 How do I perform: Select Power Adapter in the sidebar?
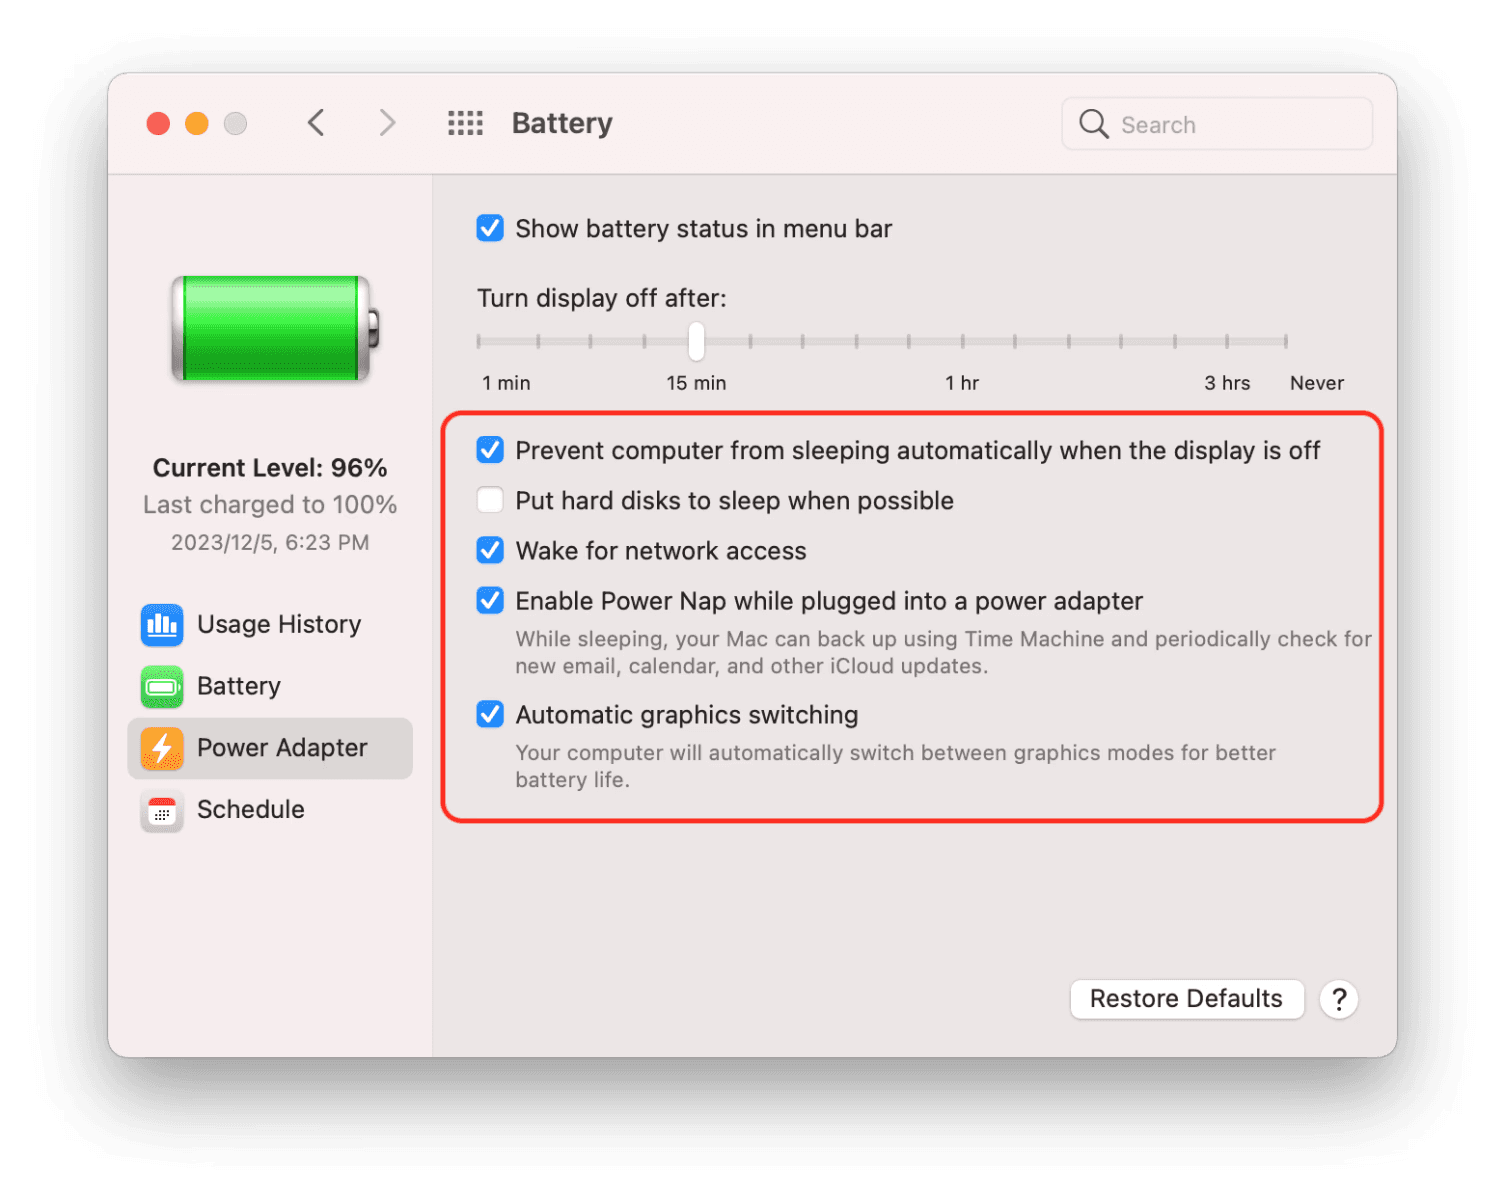pyautogui.click(x=282, y=748)
